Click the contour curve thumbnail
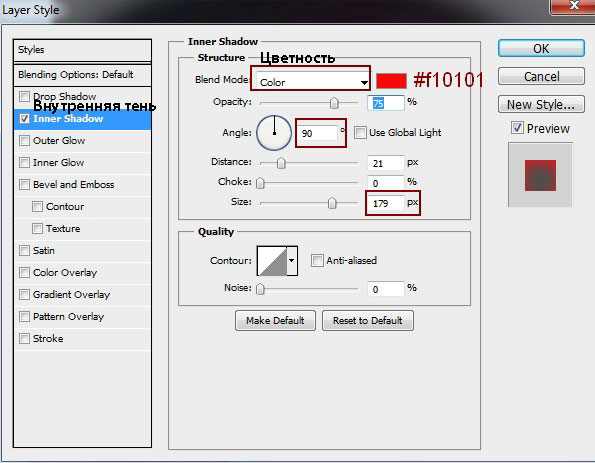This screenshot has width=595, height=463. [272, 261]
